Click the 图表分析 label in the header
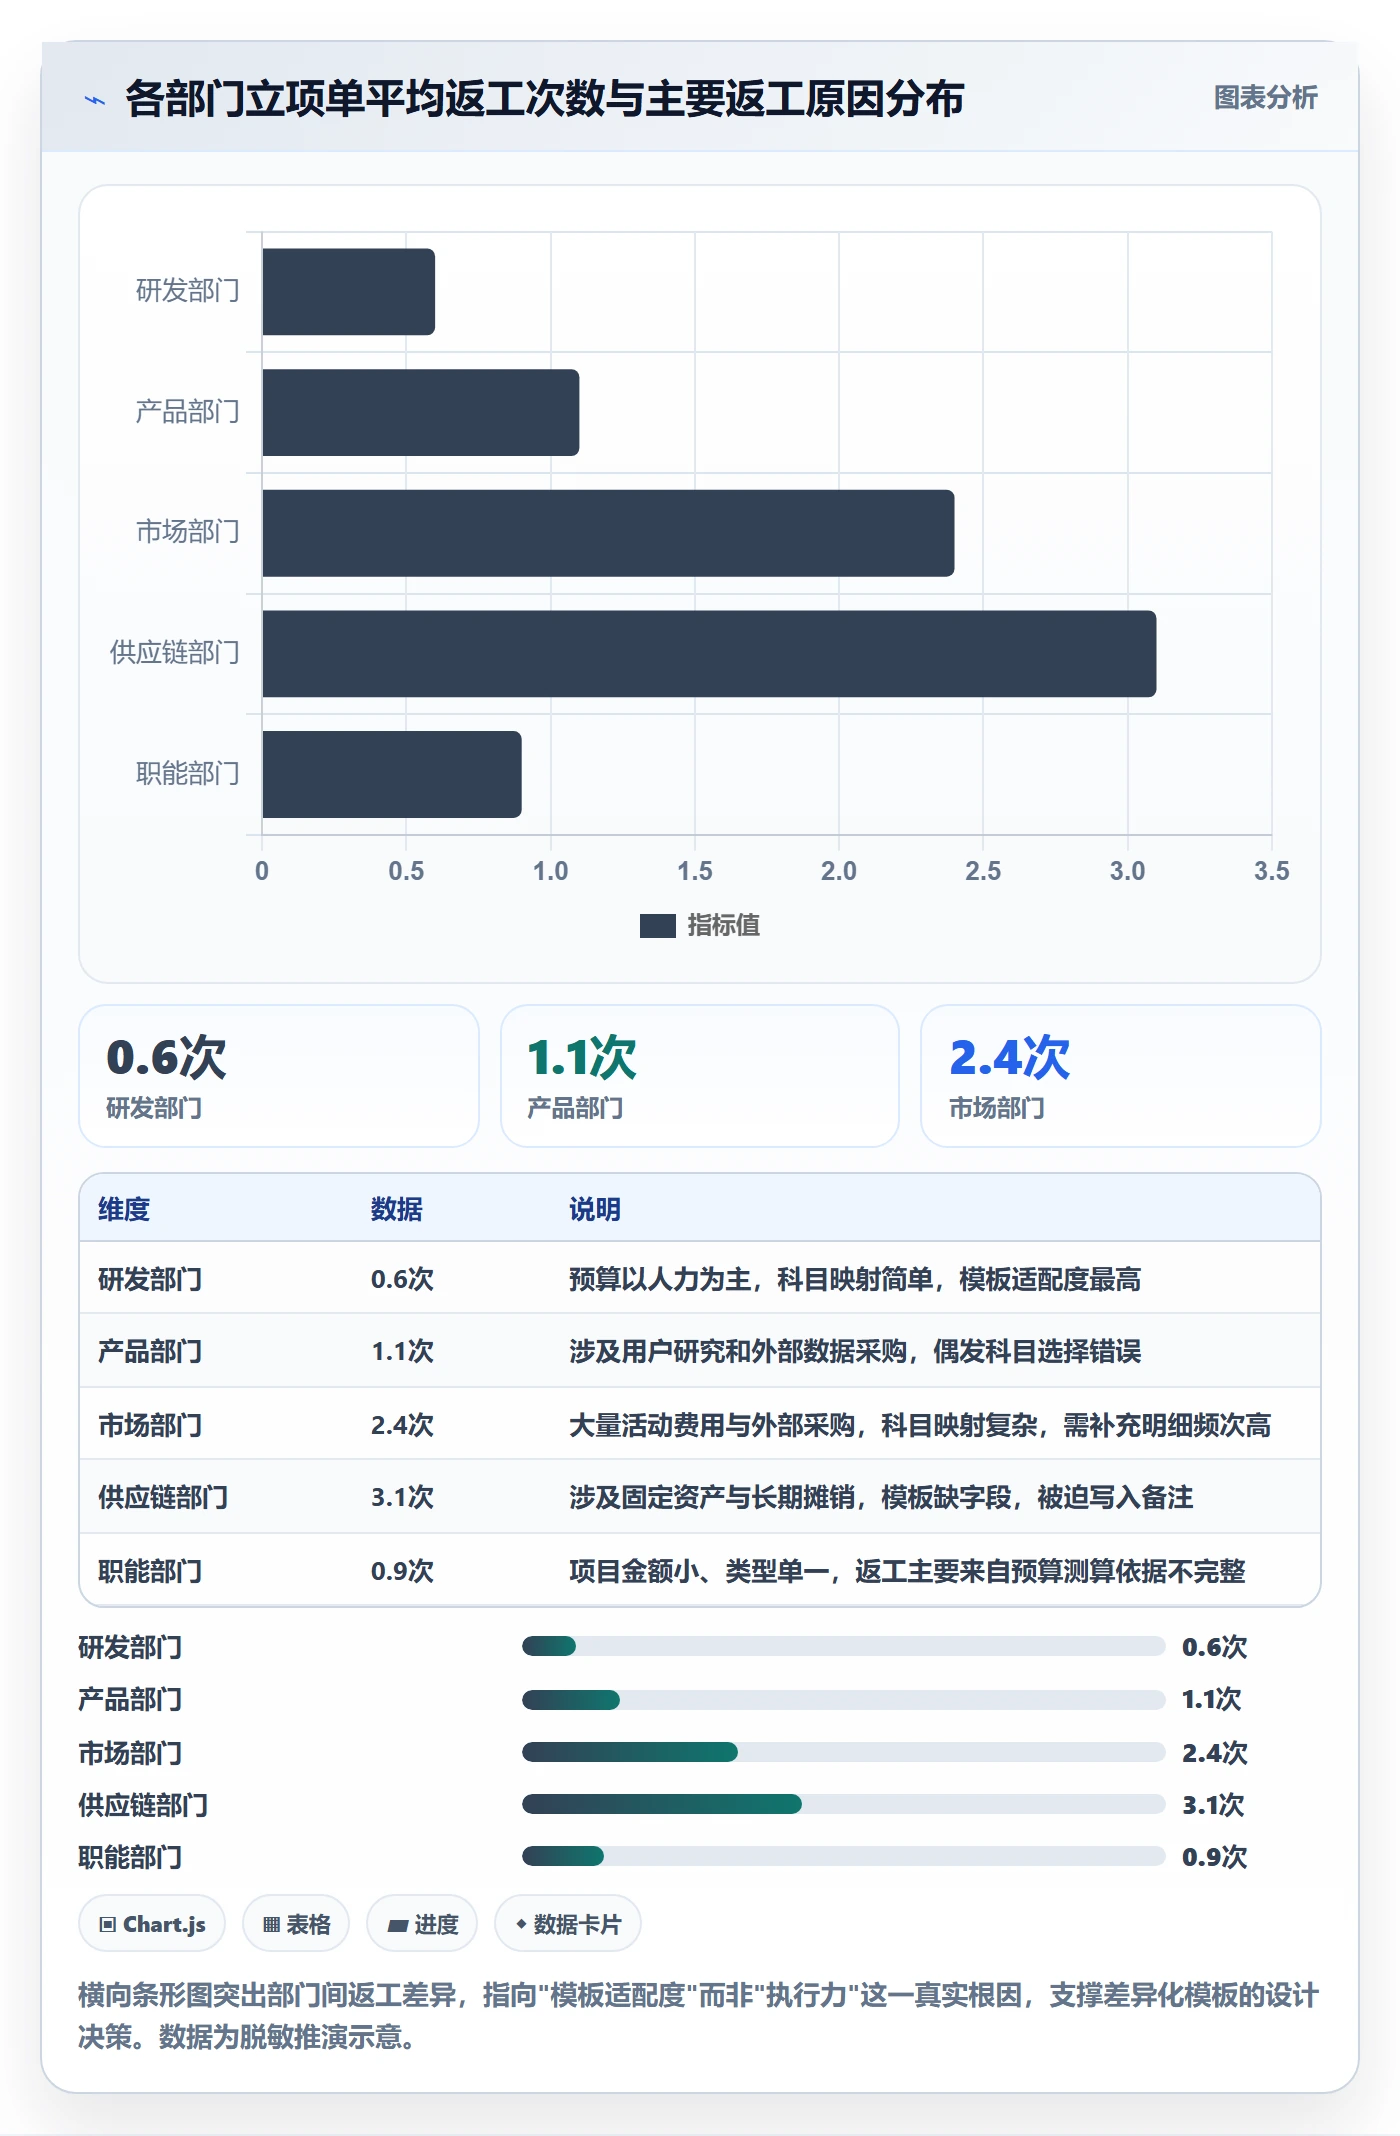This screenshot has height=2136, width=1400. [x=1265, y=98]
